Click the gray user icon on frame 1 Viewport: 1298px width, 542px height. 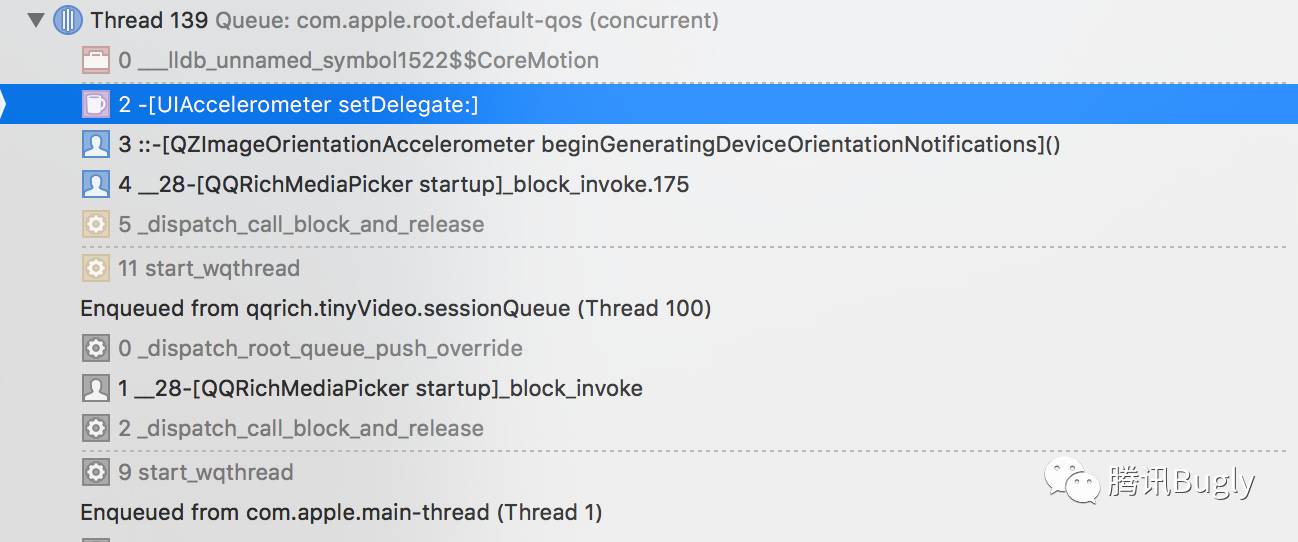click(95, 389)
